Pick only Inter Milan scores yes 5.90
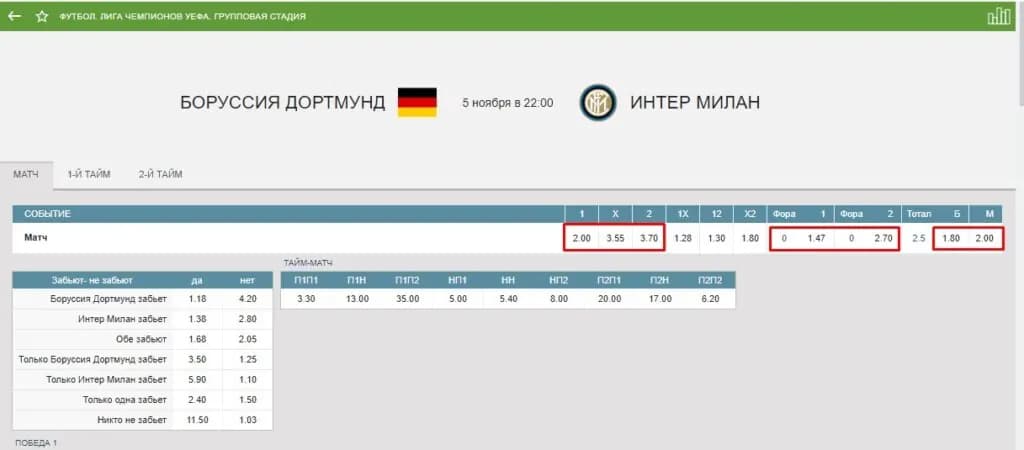 tap(197, 380)
